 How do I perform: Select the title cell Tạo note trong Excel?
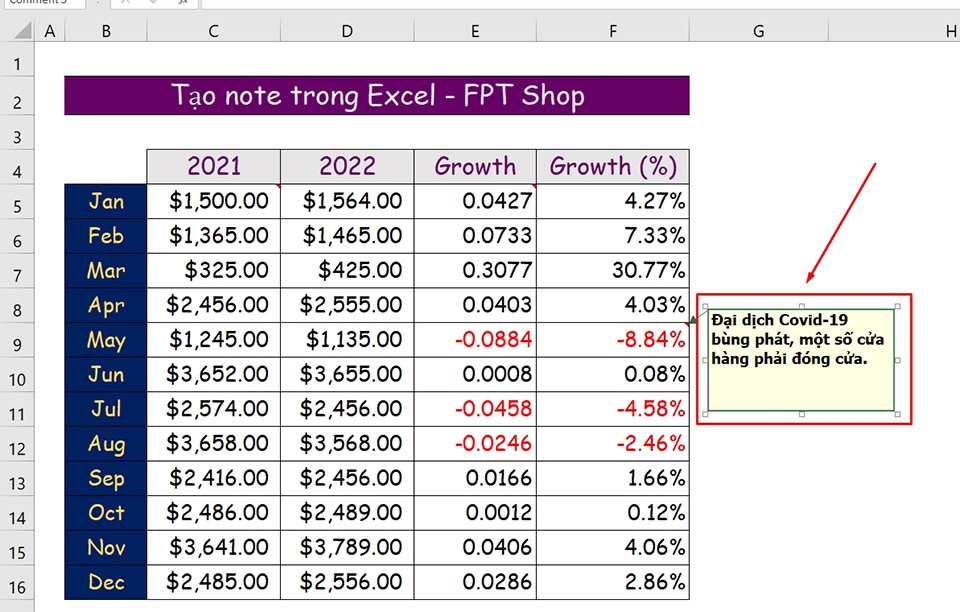coord(377,94)
